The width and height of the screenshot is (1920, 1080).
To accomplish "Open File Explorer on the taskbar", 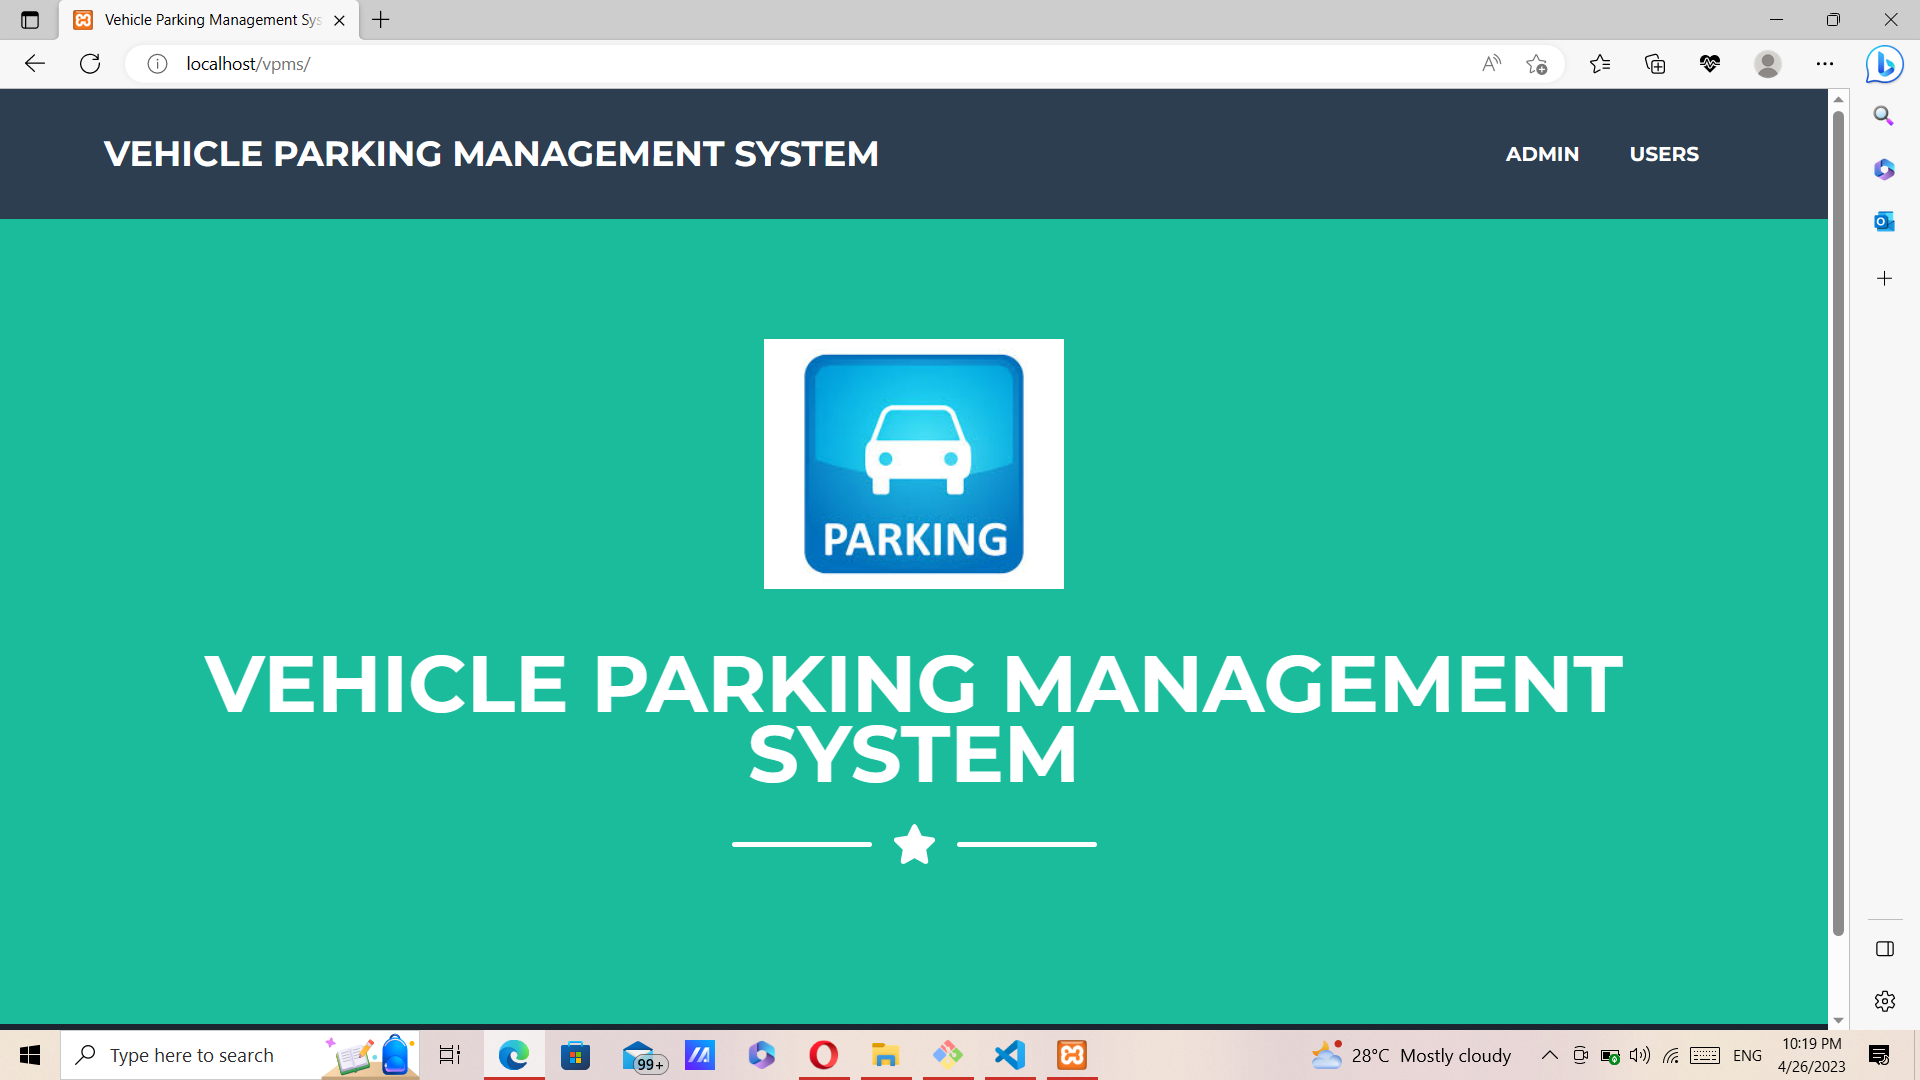I will [x=886, y=1055].
